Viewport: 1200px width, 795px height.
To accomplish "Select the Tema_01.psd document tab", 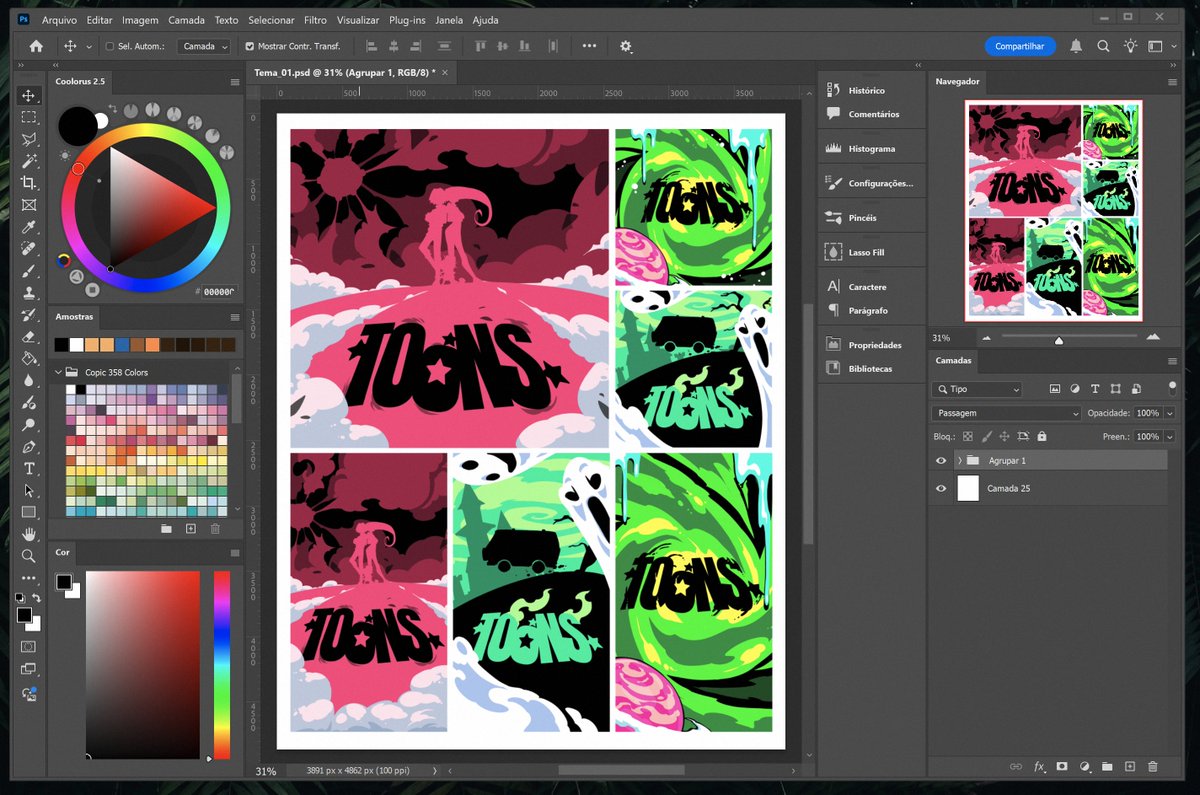I will click(344, 72).
